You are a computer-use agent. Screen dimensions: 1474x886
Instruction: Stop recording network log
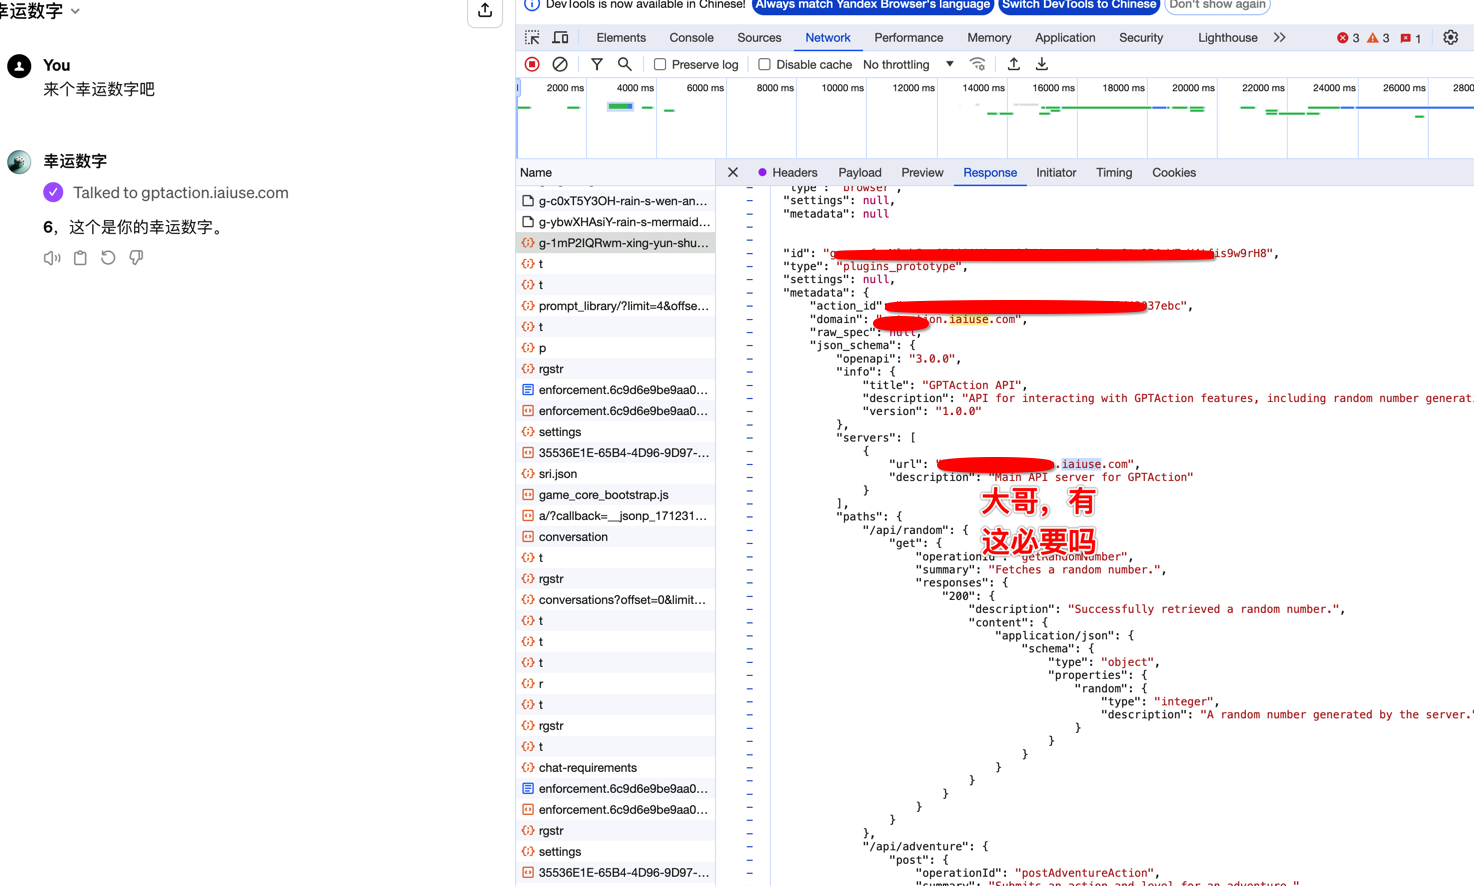532,64
